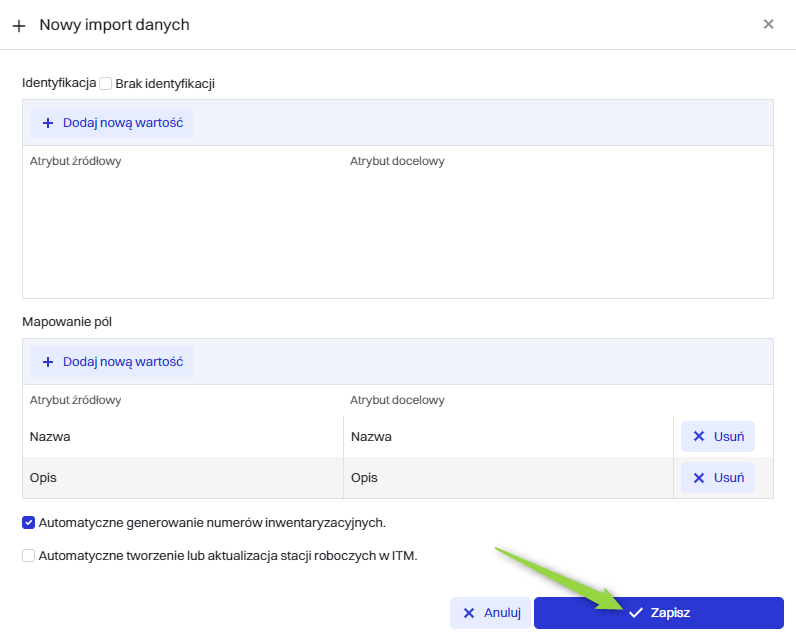
Task: Click Atrybut źródłowy header in Mapowanie pól table
Action: (76, 400)
